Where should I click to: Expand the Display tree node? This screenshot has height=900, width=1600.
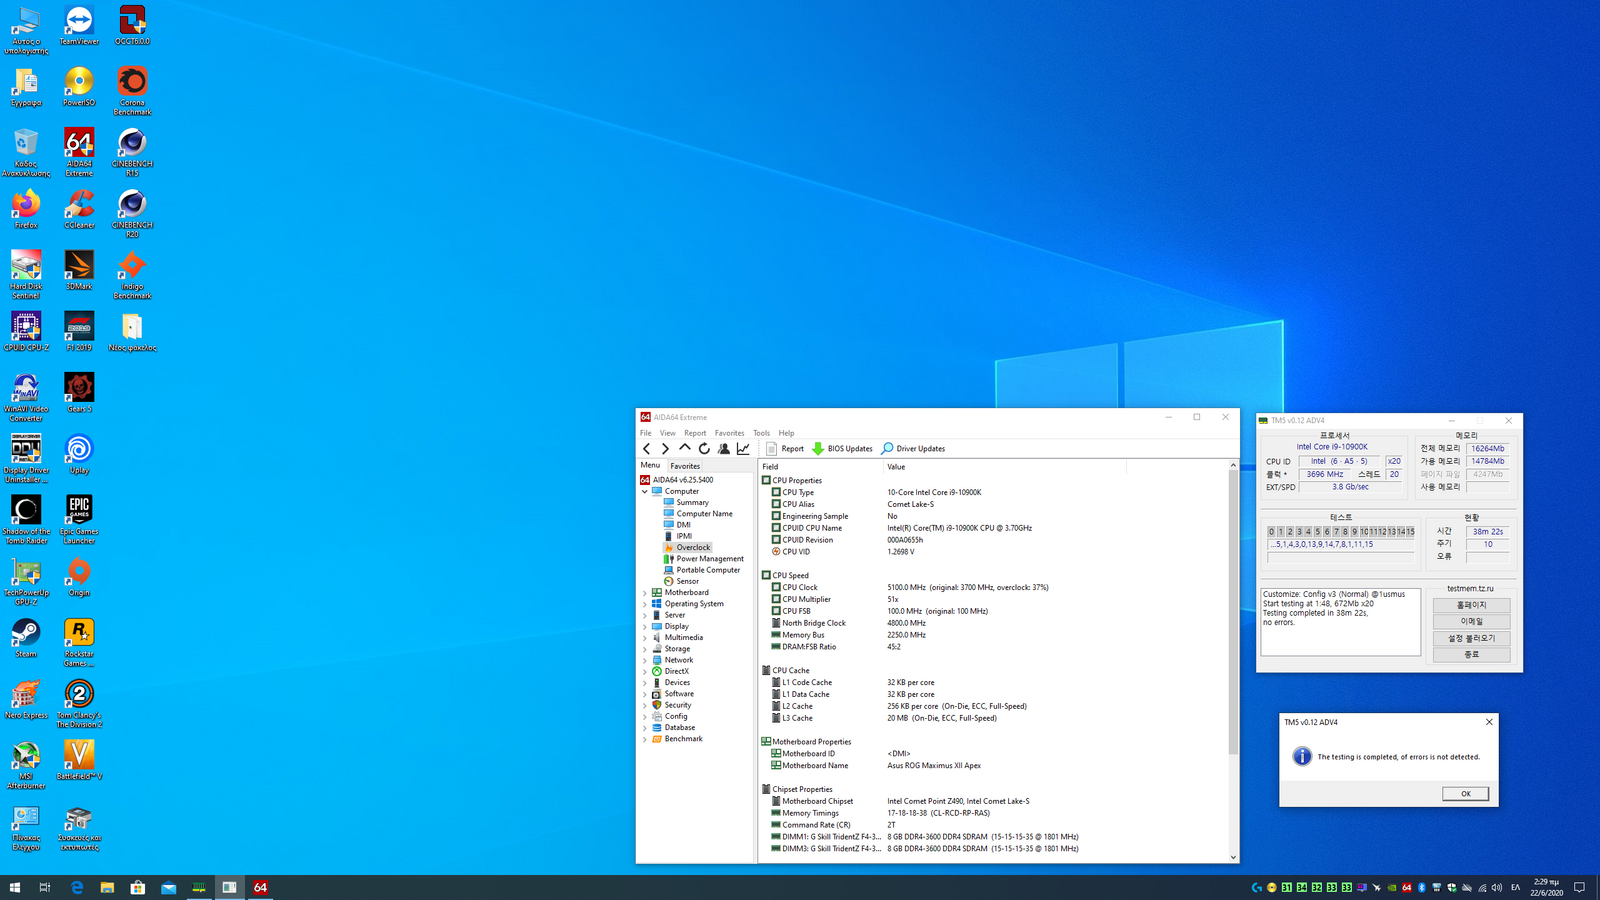[x=645, y=626]
